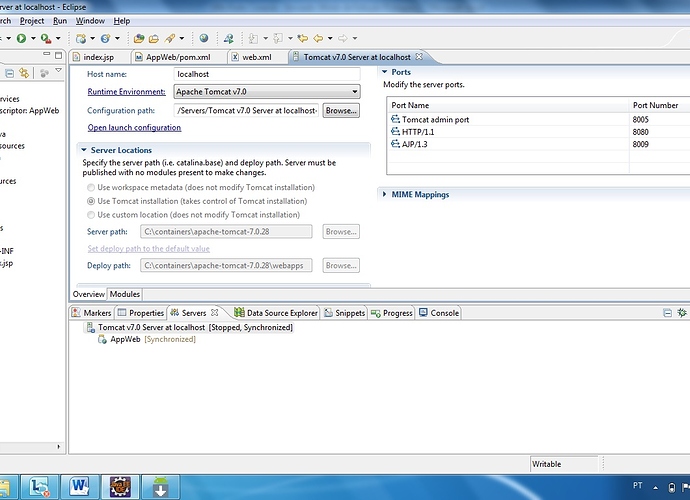Viewport: 690px width, 500px height.
Task: Maximize the left Project Explorer panel
Action: (x=58, y=55)
